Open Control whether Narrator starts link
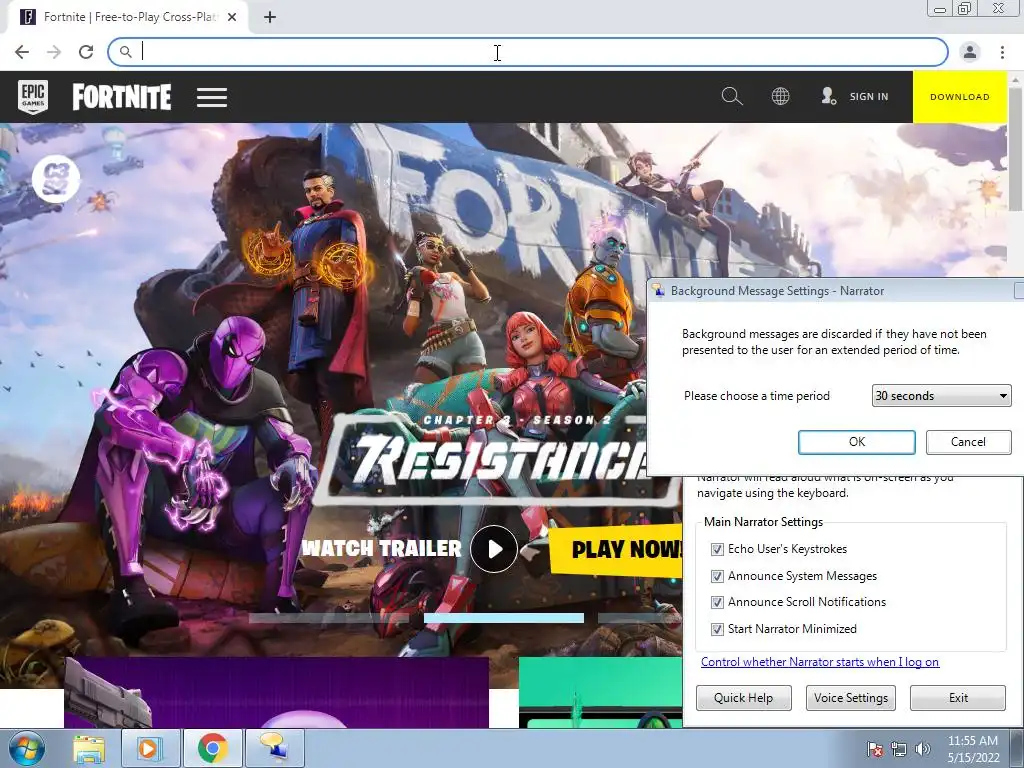Screen dimensions: 1024x768 point(820,662)
